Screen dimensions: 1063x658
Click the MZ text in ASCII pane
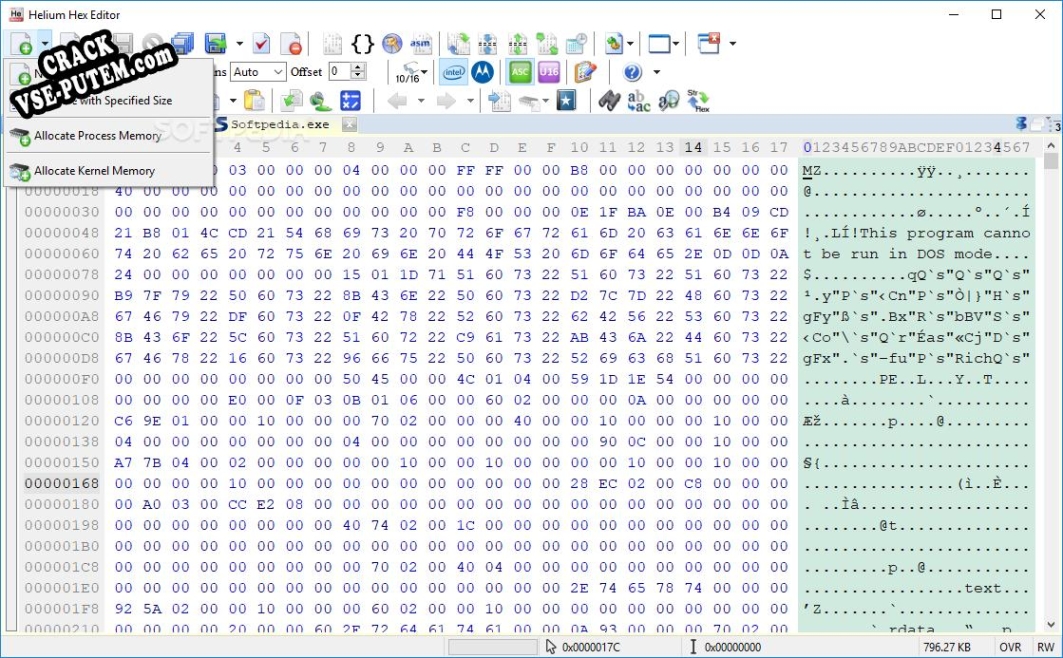pos(811,171)
